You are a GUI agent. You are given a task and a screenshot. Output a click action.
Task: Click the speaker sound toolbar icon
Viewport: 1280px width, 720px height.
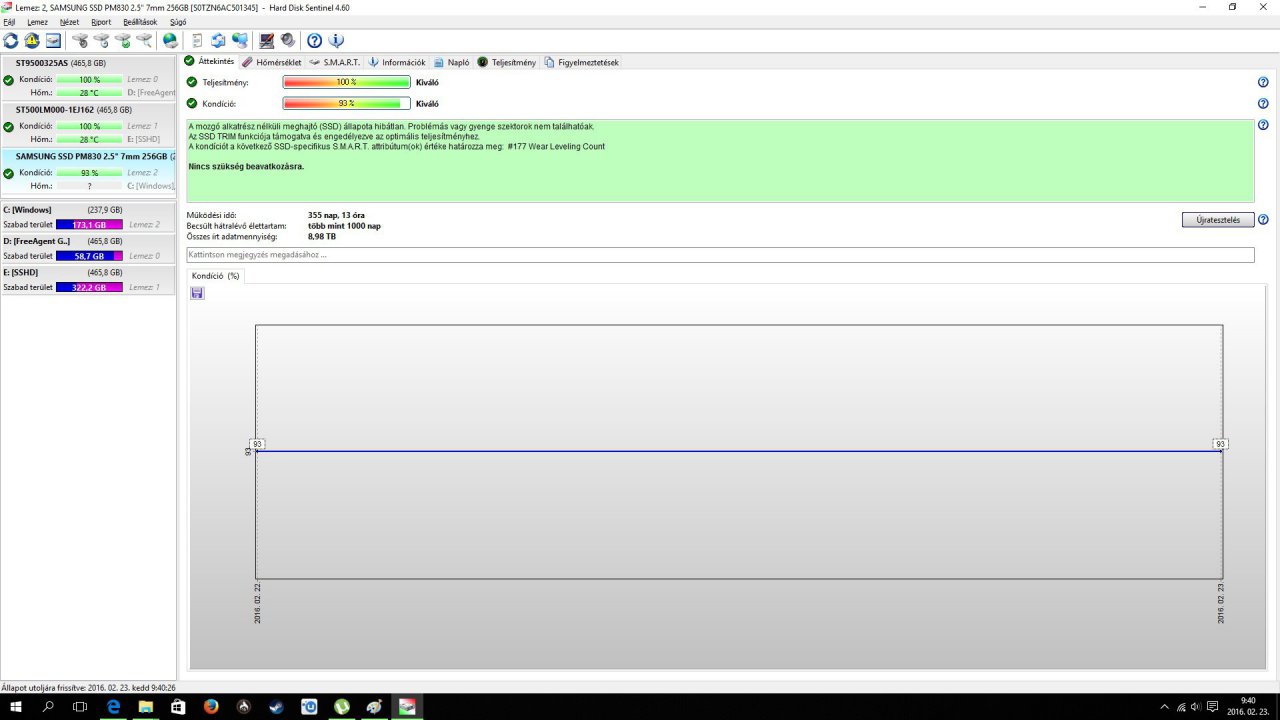click(288, 40)
